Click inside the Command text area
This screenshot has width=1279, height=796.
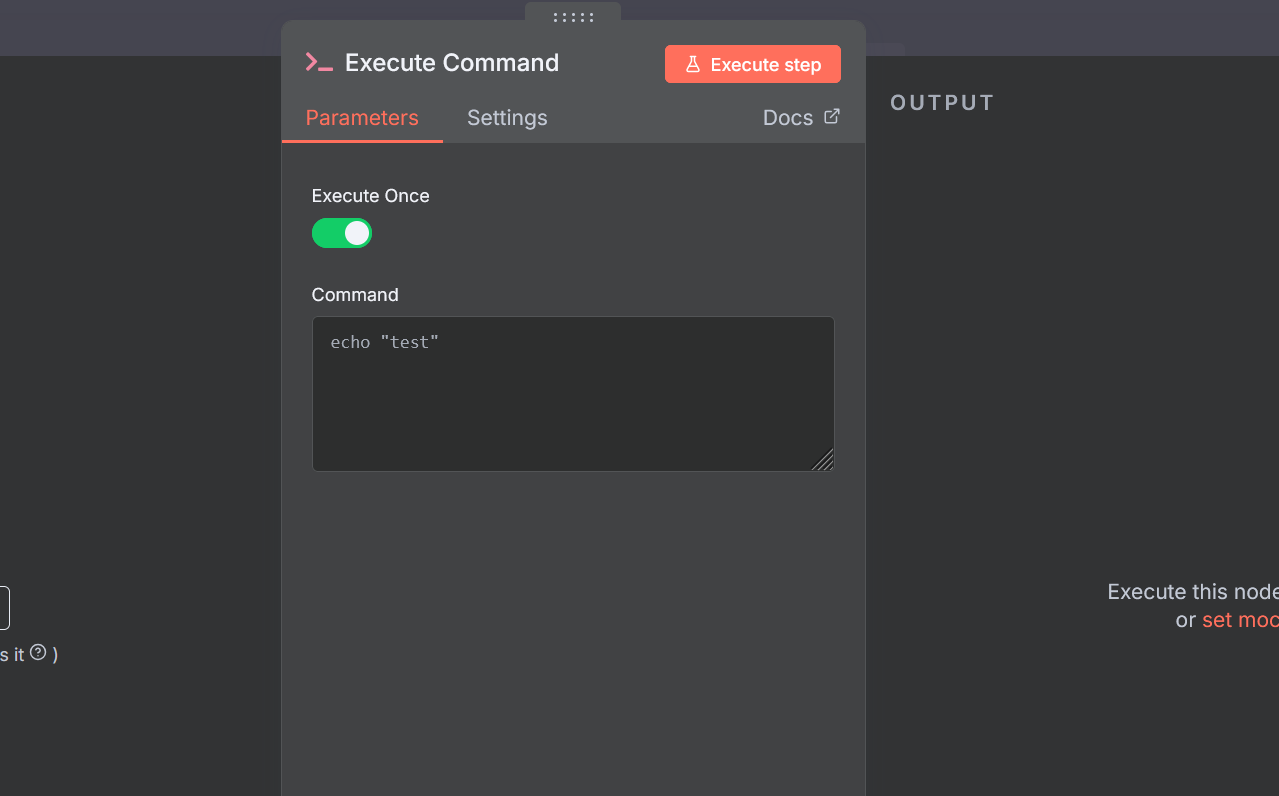click(573, 394)
